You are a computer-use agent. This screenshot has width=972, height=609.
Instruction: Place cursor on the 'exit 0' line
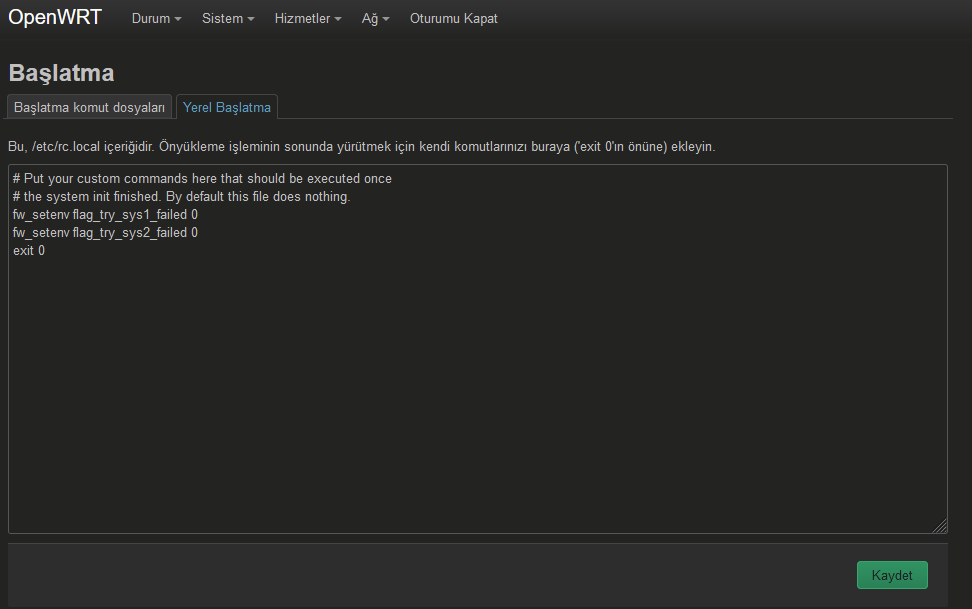coord(29,251)
